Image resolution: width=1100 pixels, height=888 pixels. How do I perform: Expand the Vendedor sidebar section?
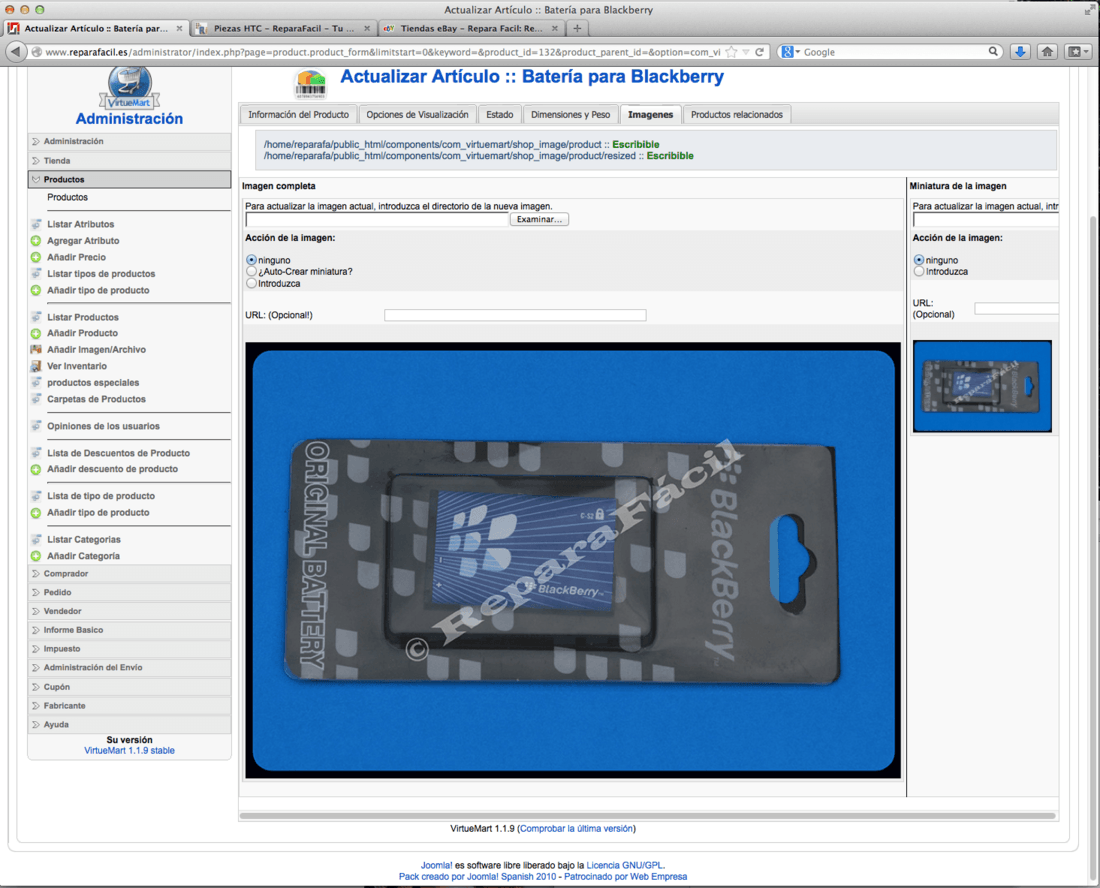pyautogui.click(x=130, y=612)
